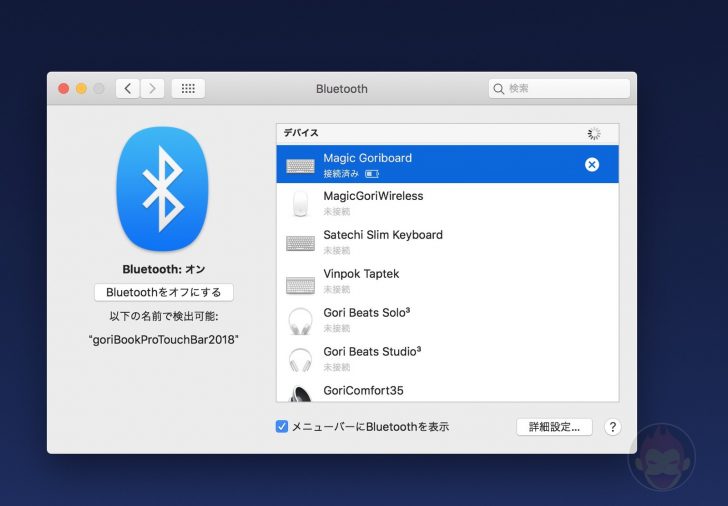Click 未接続 status under Gori Beats Solo³
This screenshot has height=506, width=728.
(x=337, y=329)
